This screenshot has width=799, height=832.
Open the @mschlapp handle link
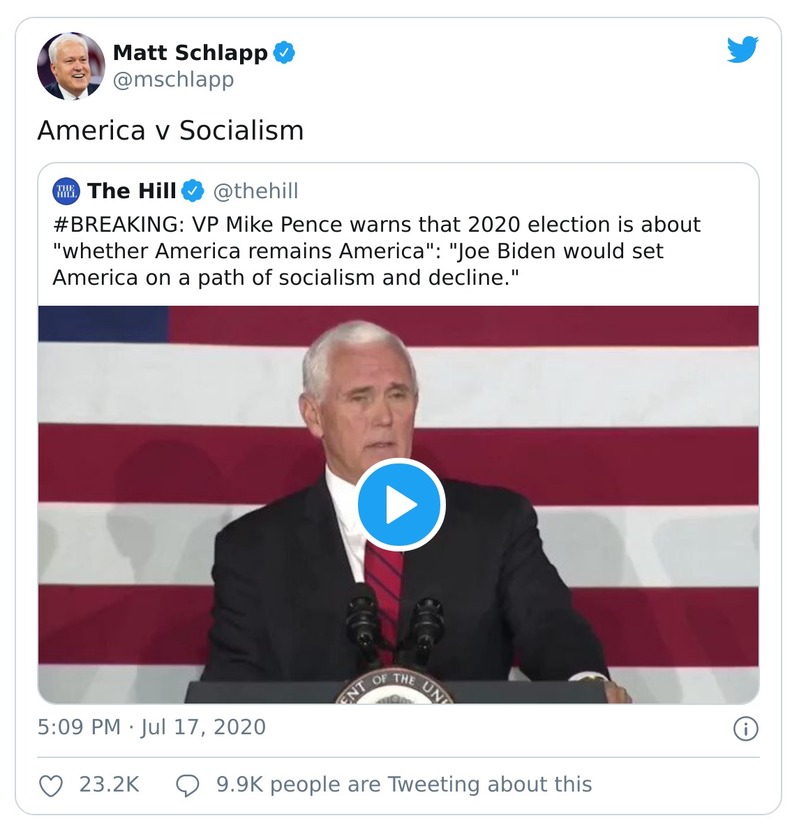173,80
